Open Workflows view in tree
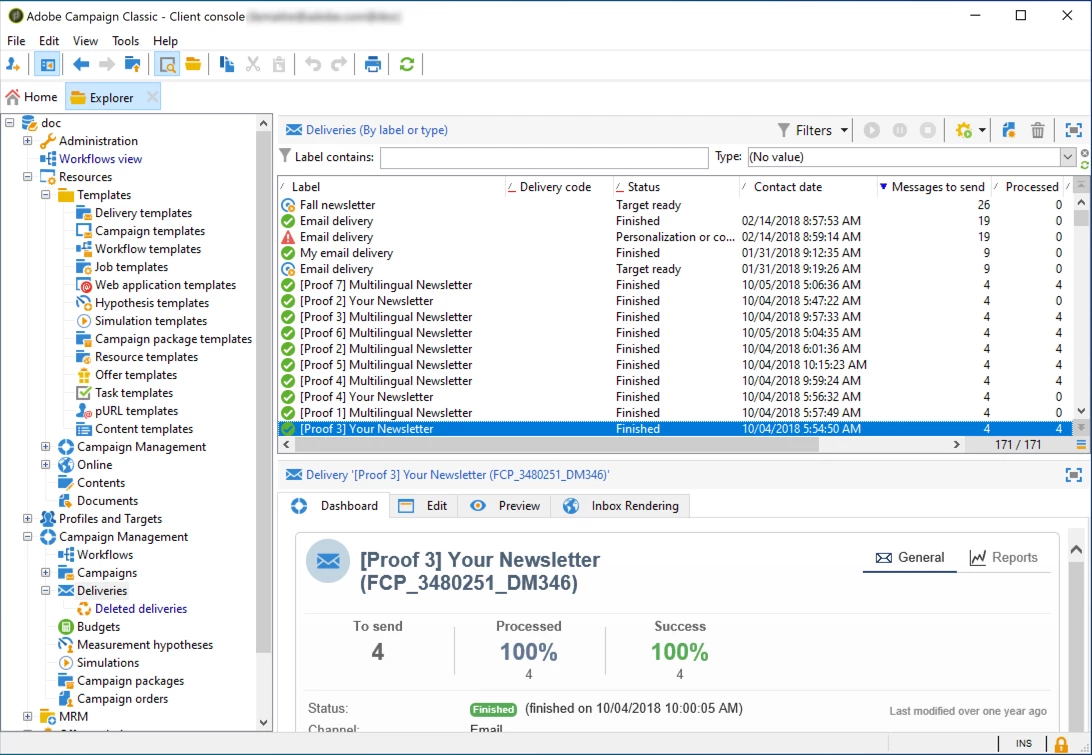This screenshot has height=755, width=1092. point(100,159)
